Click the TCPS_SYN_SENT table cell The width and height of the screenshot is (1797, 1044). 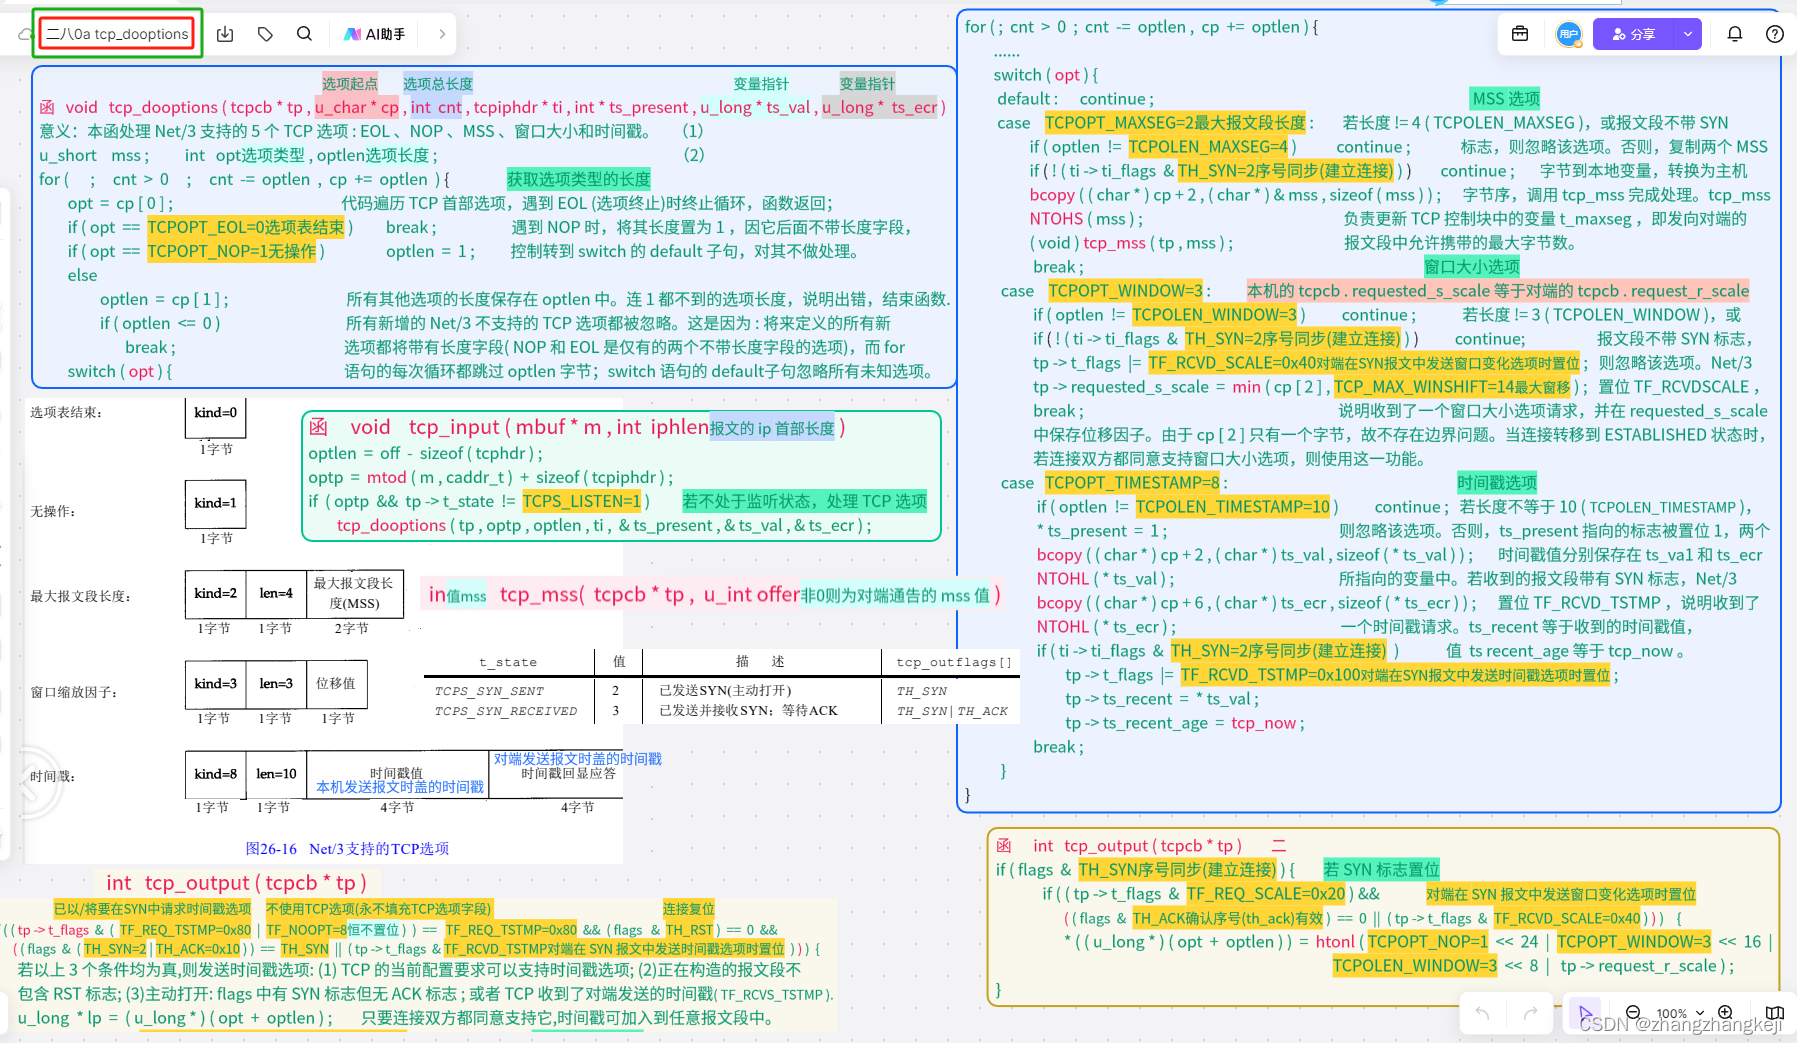coord(489,691)
